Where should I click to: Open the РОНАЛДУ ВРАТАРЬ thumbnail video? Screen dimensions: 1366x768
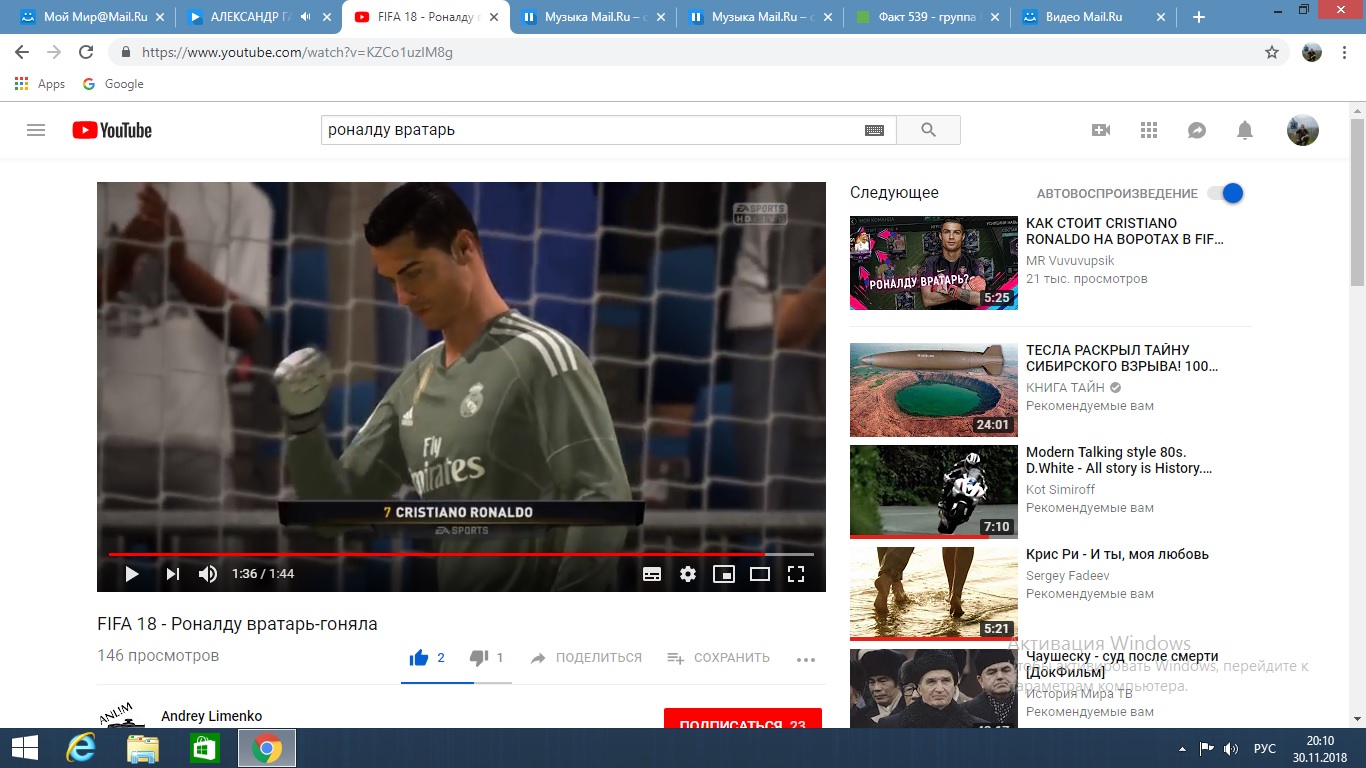934,263
